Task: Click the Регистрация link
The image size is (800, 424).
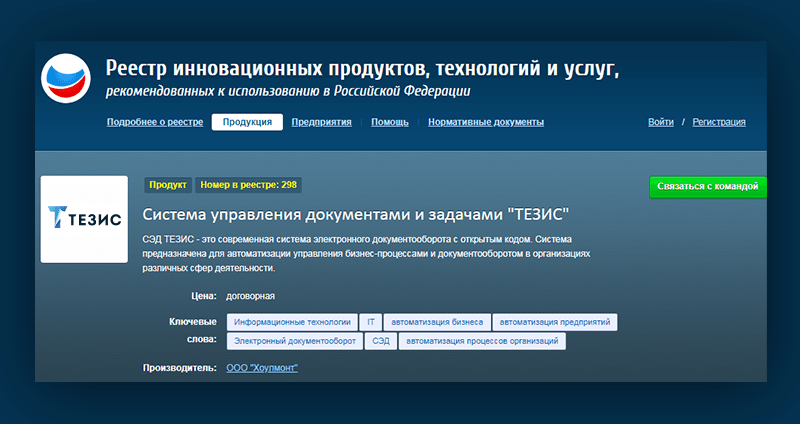Action: click(719, 122)
